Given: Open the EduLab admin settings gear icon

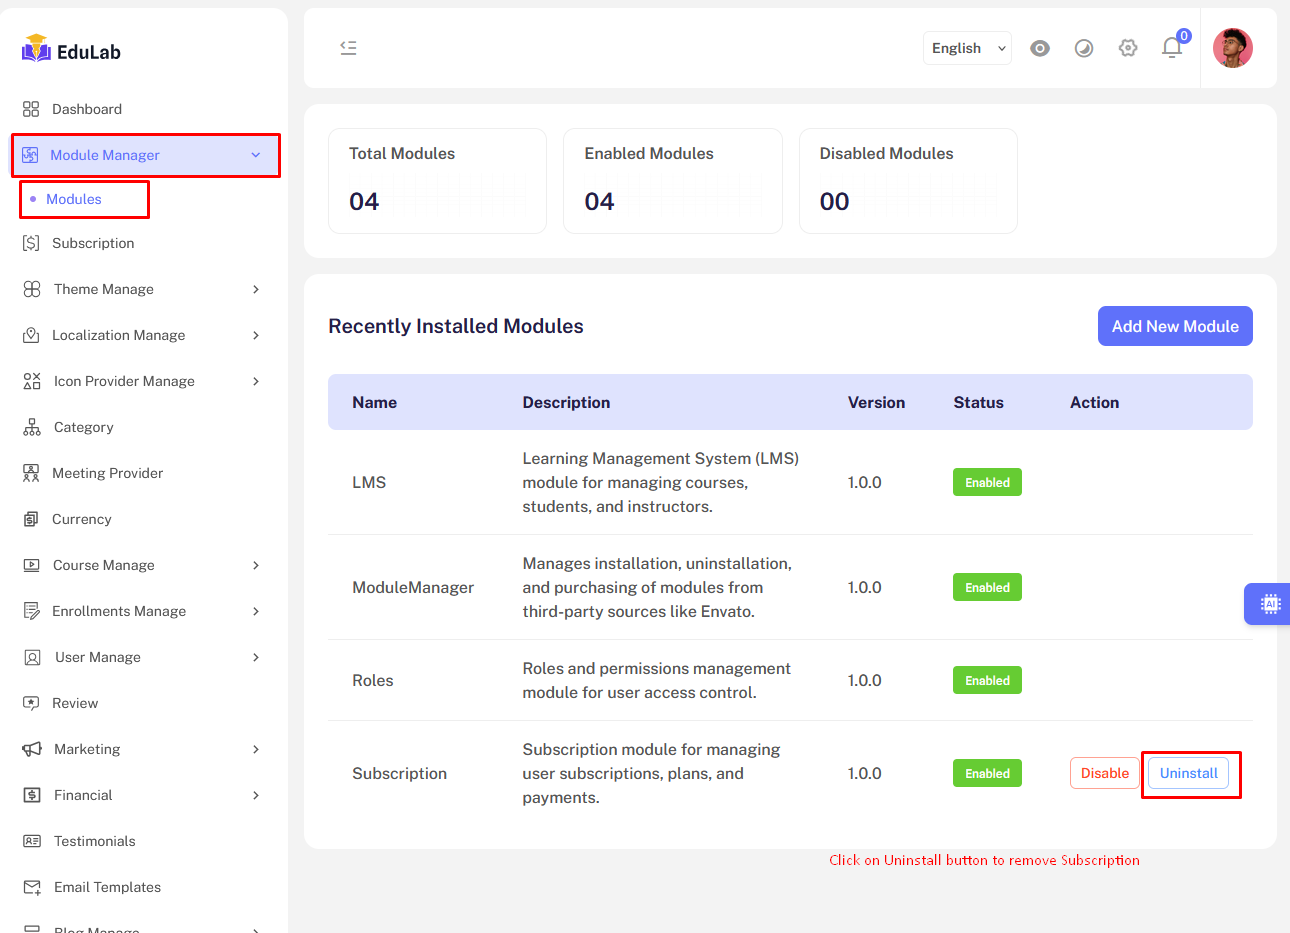Looking at the screenshot, I should pos(1128,47).
